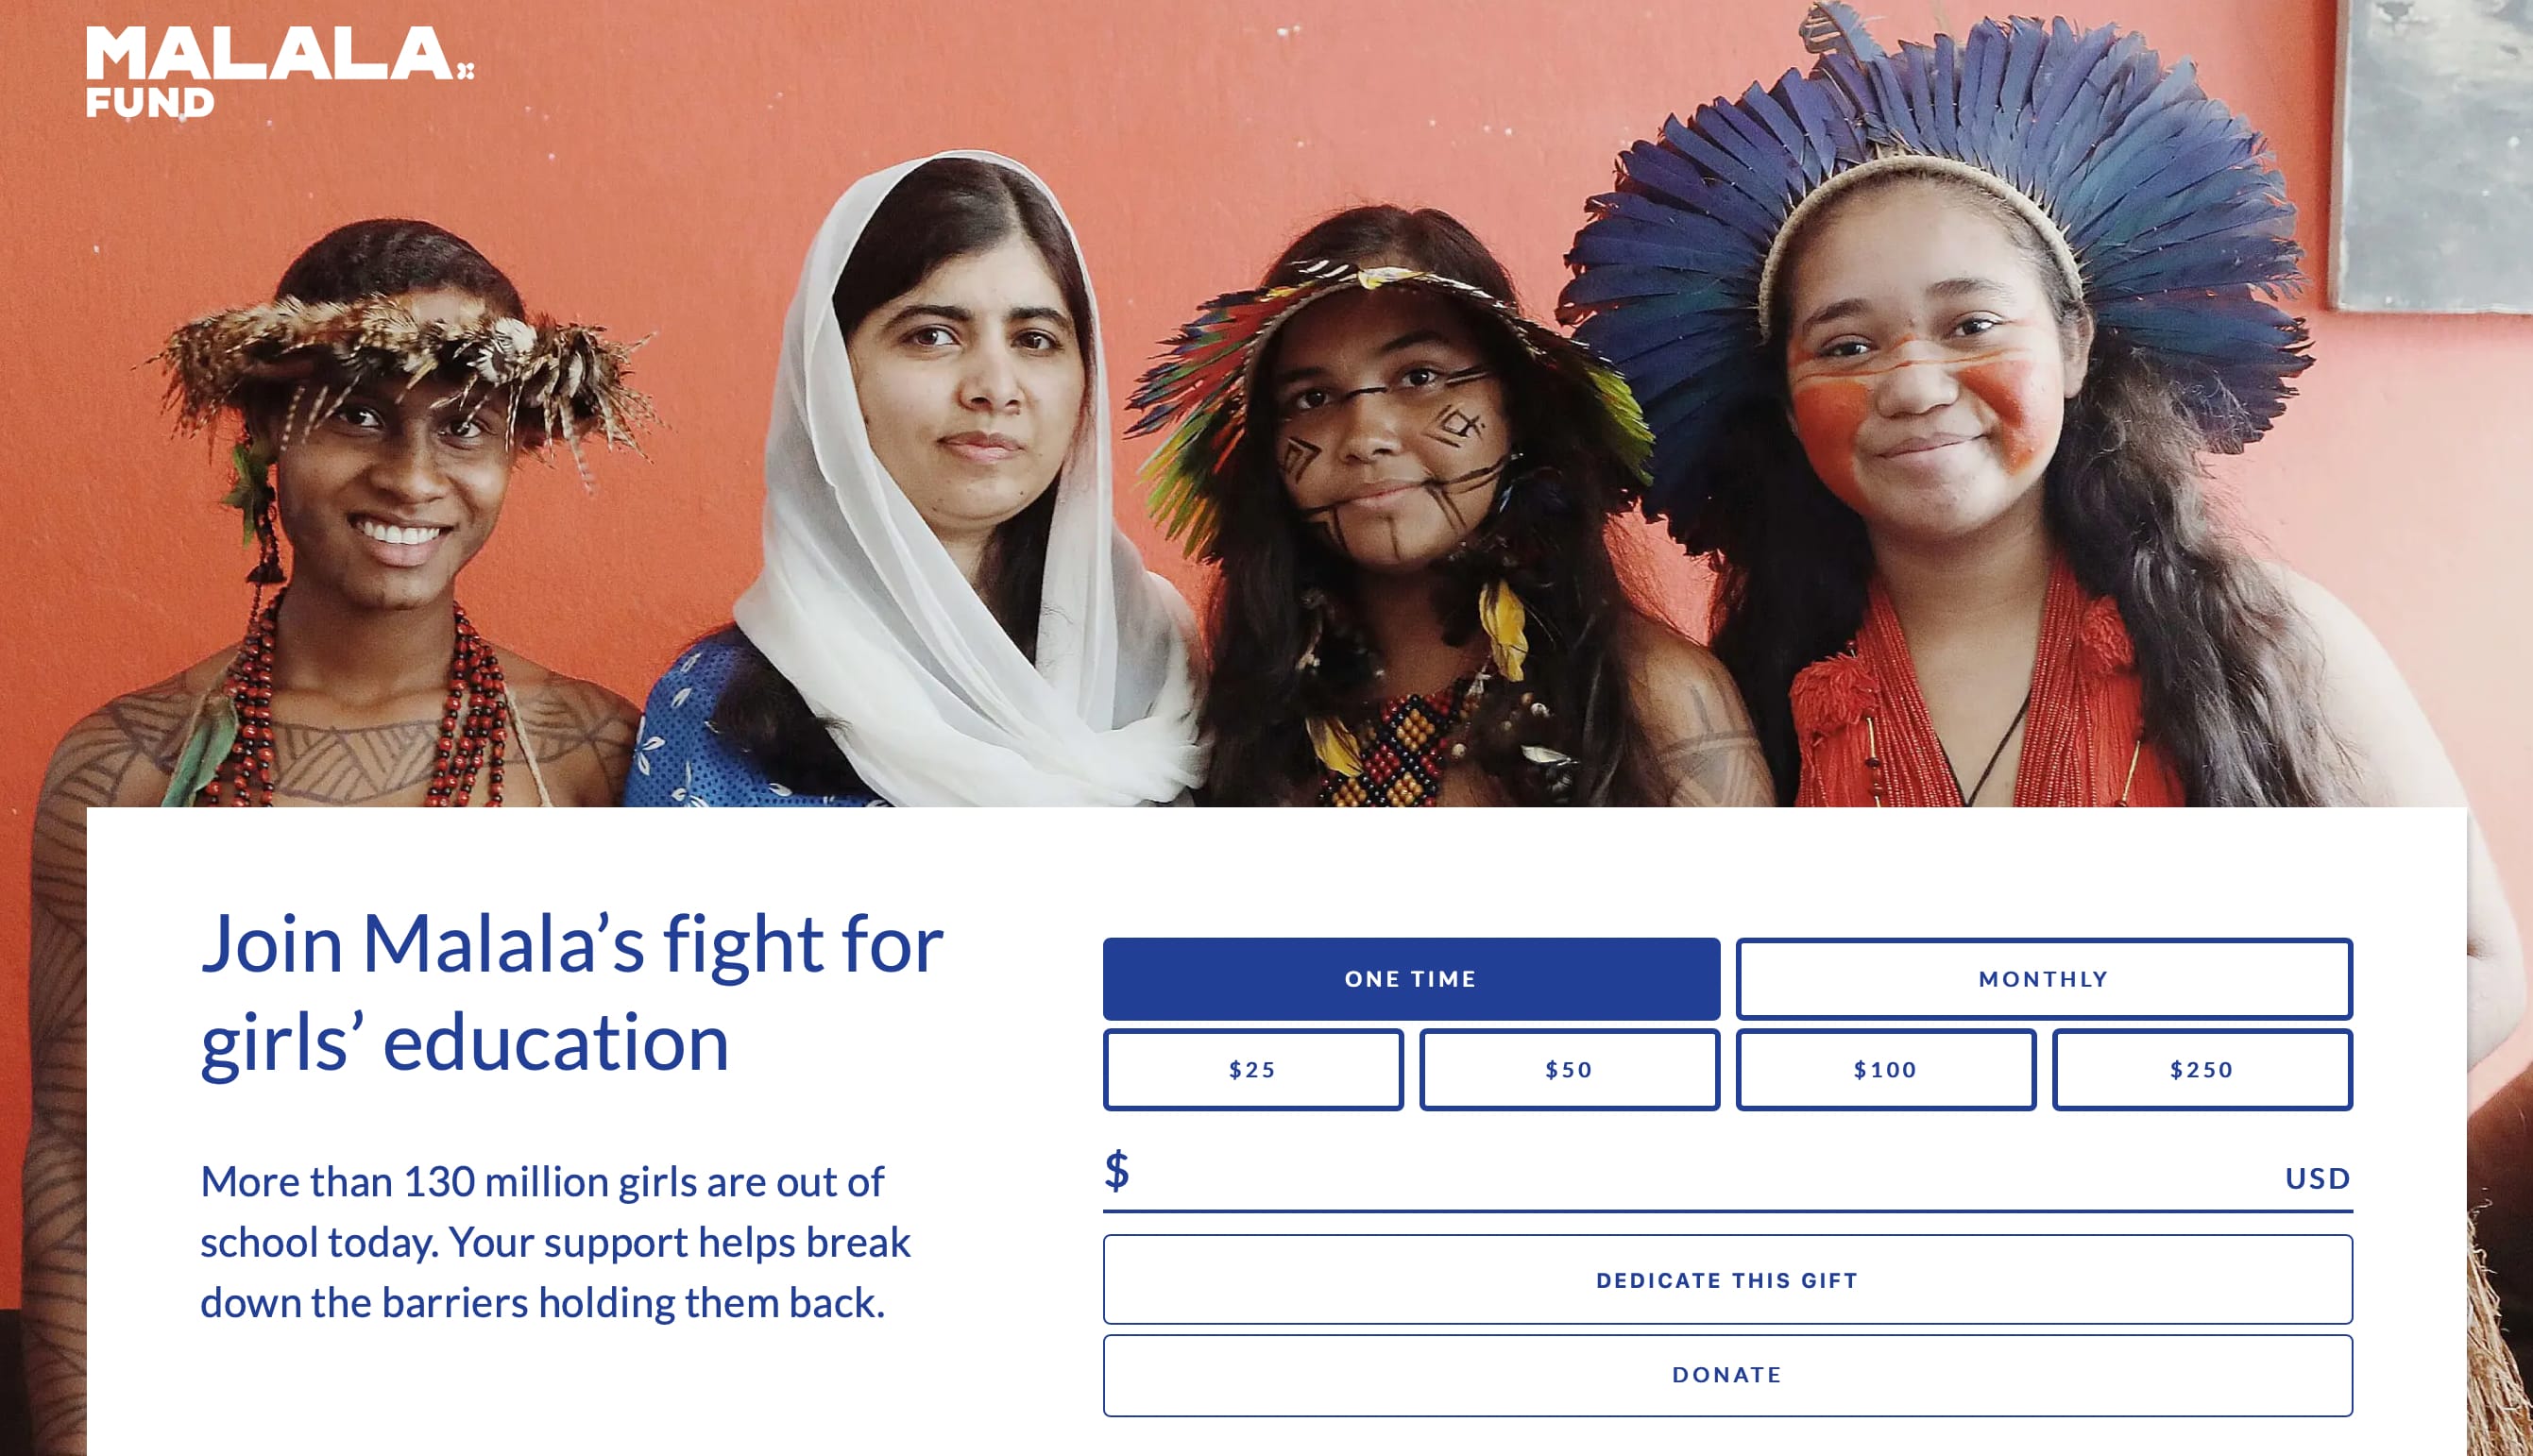Click the 130 million girls paragraph
The image size is (2533, 1456).
[556, 1242]
